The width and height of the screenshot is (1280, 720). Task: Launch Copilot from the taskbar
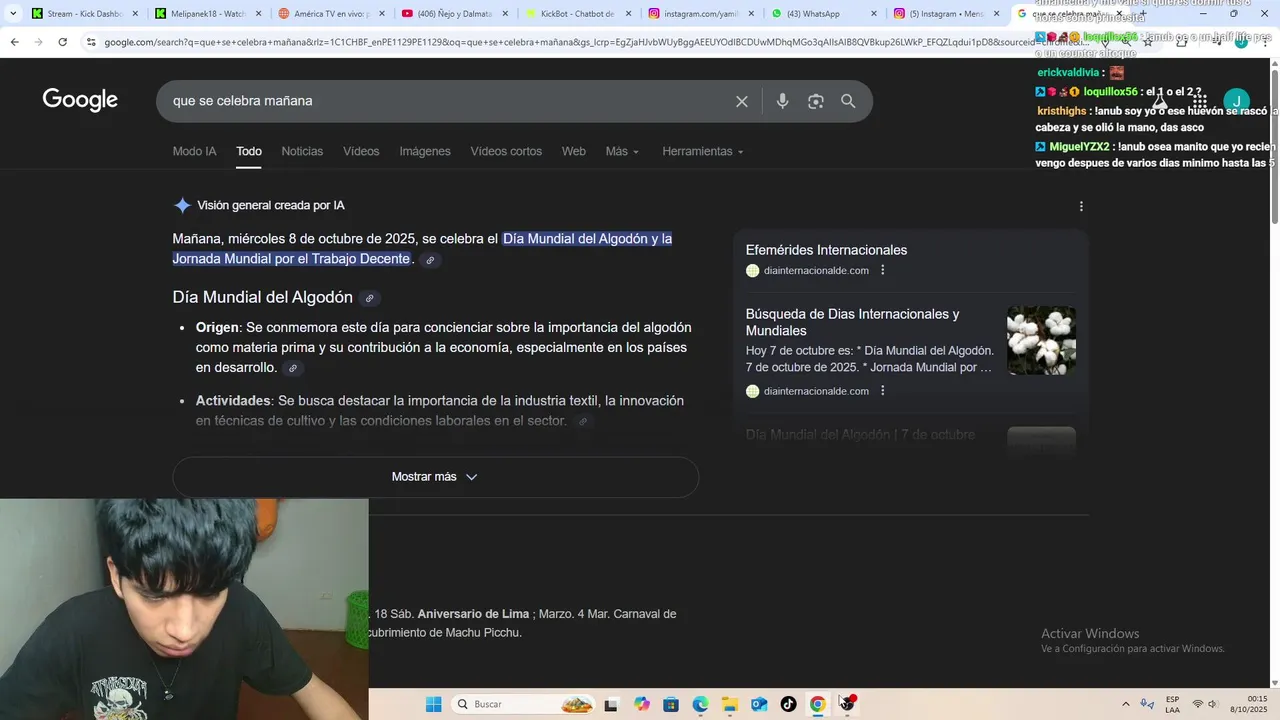(641, 704)
